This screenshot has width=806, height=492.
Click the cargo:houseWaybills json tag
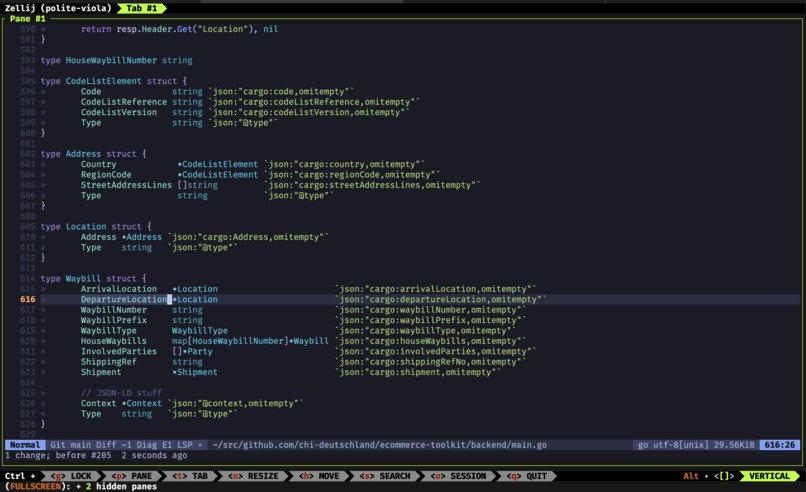pyautogui.click(x=431, y=341)
